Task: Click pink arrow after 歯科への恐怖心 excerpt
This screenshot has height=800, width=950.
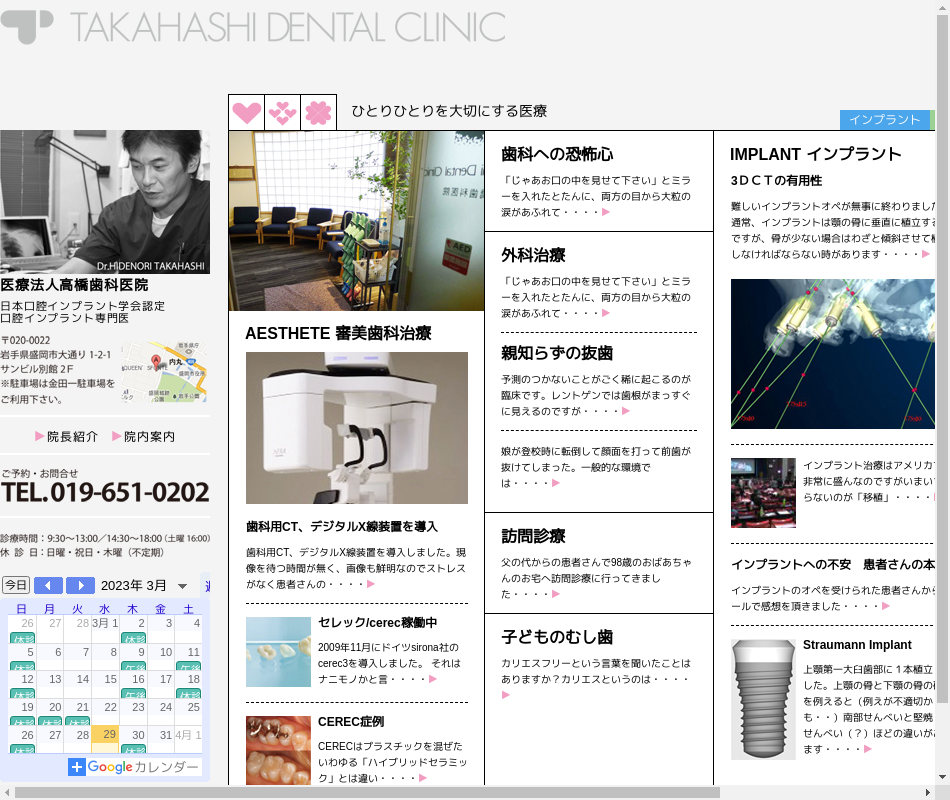Action: [x=606, y=212]
